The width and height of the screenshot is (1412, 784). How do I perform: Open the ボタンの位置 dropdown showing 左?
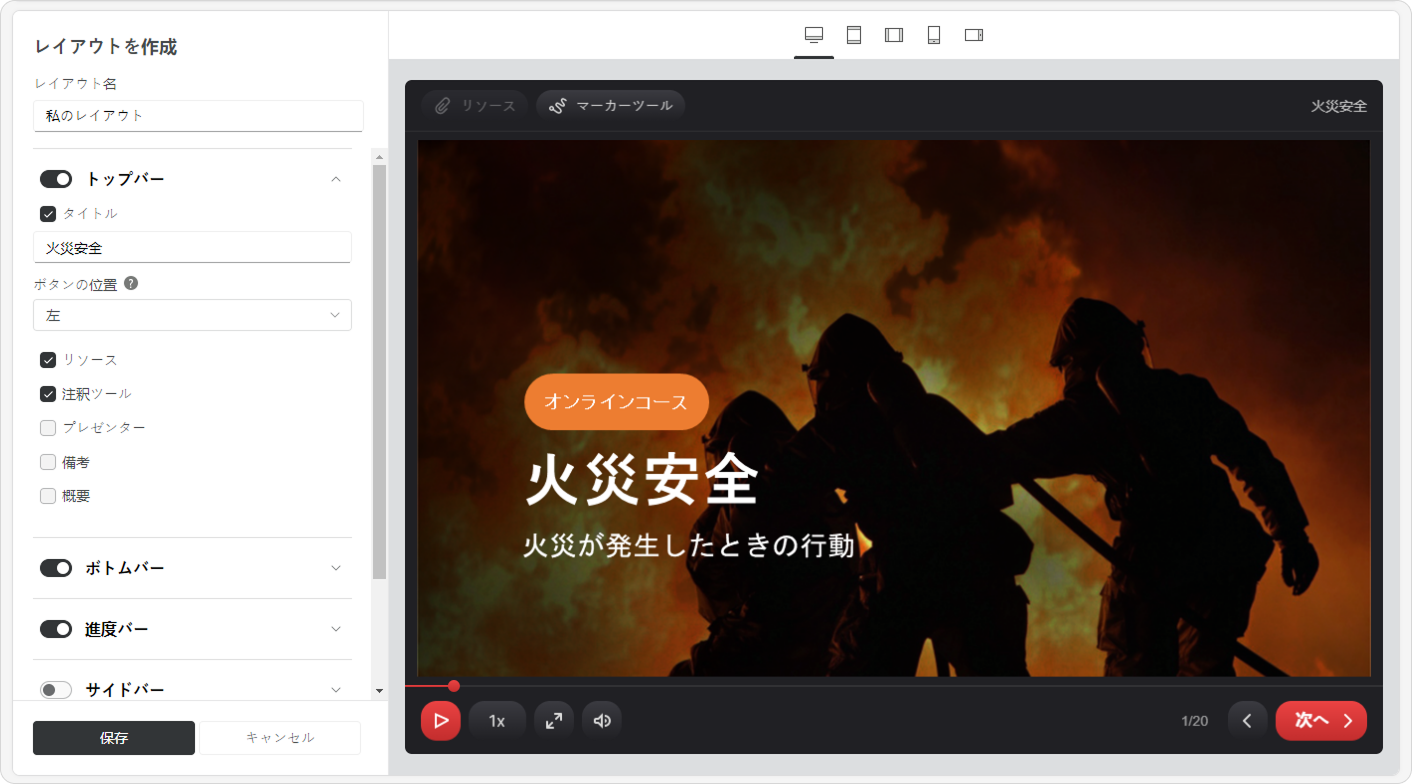coord(192,315)
